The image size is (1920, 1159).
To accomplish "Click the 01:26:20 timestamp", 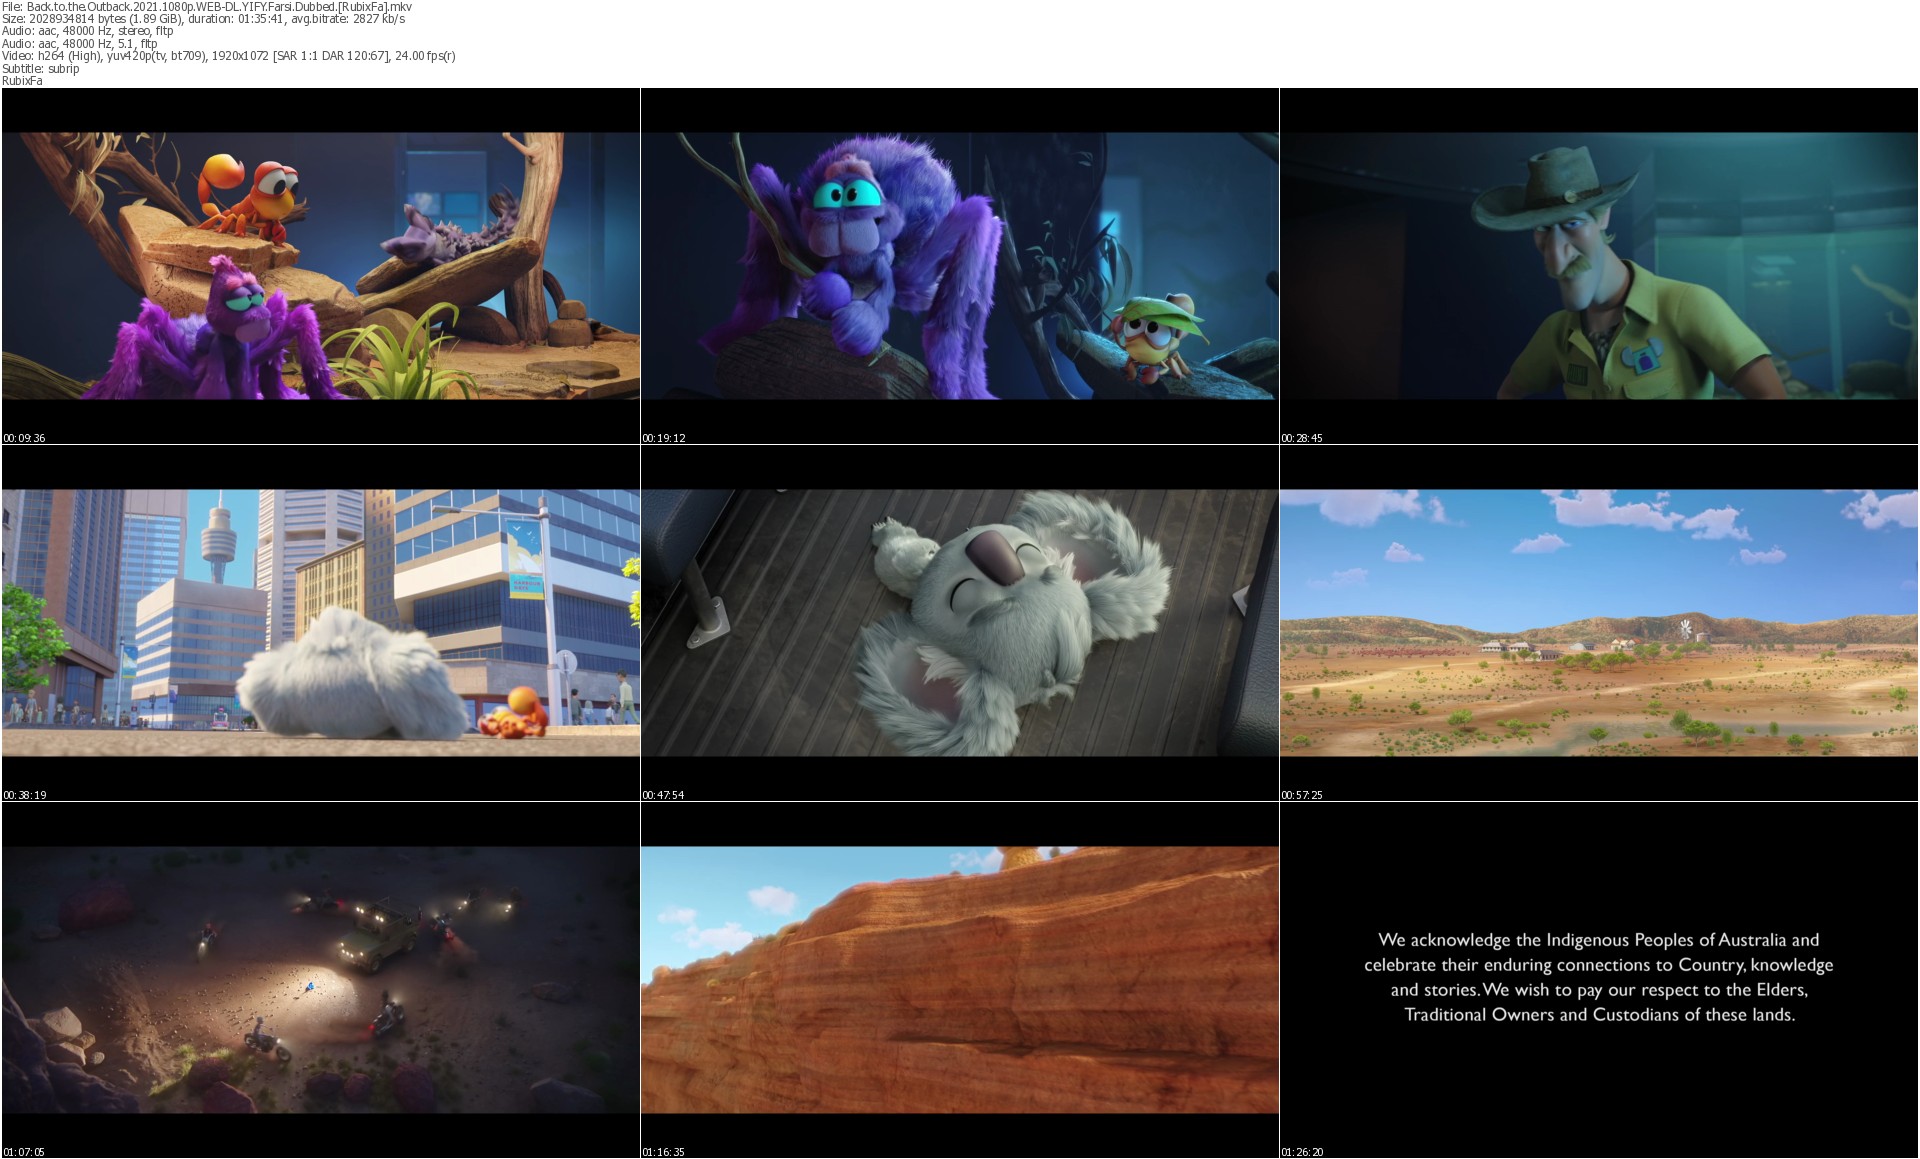I will point(1303,1152).
